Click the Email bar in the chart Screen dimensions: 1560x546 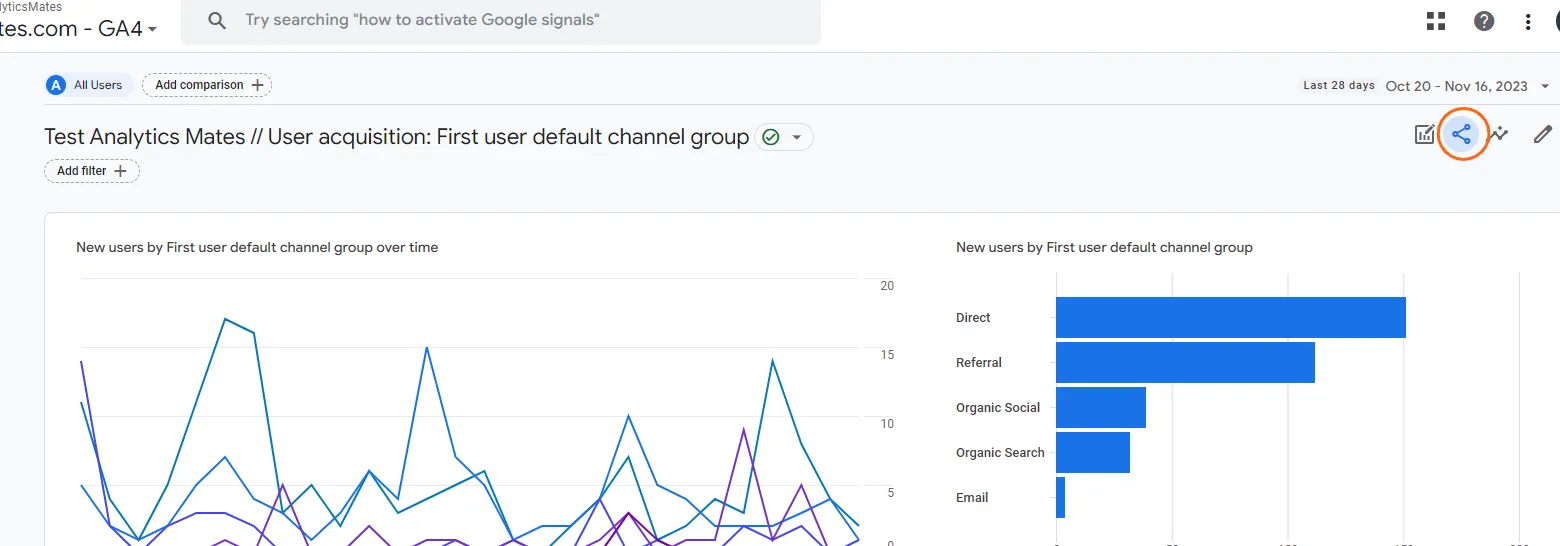pyautogui.click(x=1060, y=497)
